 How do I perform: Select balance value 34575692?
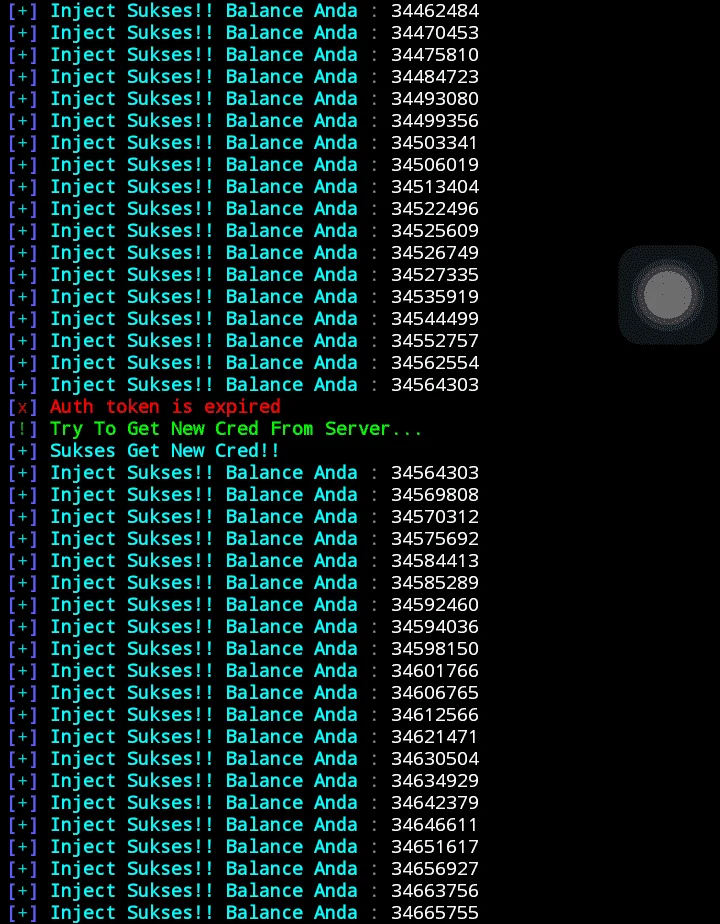click(x=435, y=539)
